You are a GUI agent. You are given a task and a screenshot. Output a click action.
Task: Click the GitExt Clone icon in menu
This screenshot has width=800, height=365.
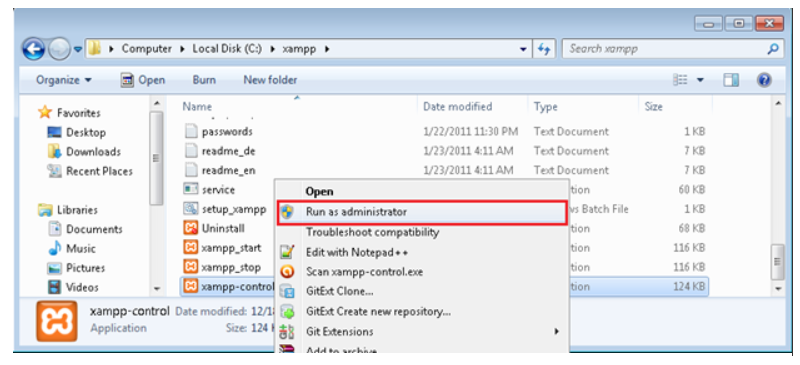coord(288,291)
